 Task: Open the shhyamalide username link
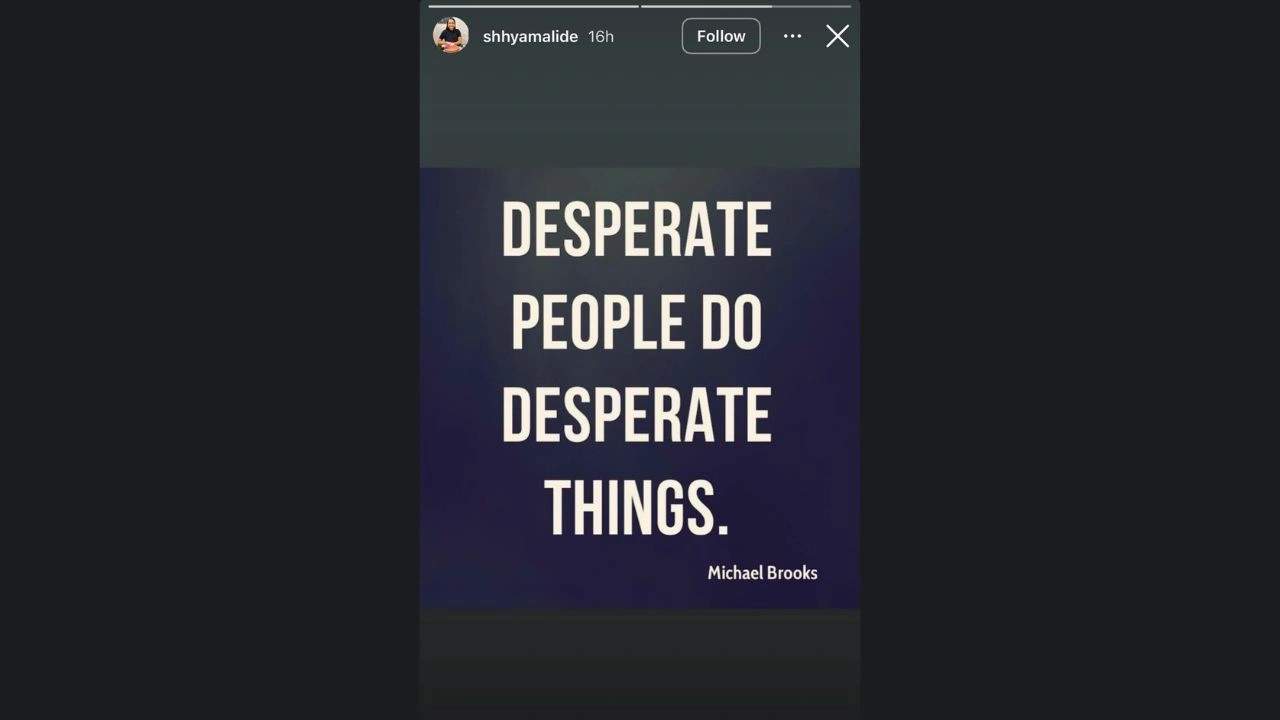pyautogui.click(x=530, y=36)
